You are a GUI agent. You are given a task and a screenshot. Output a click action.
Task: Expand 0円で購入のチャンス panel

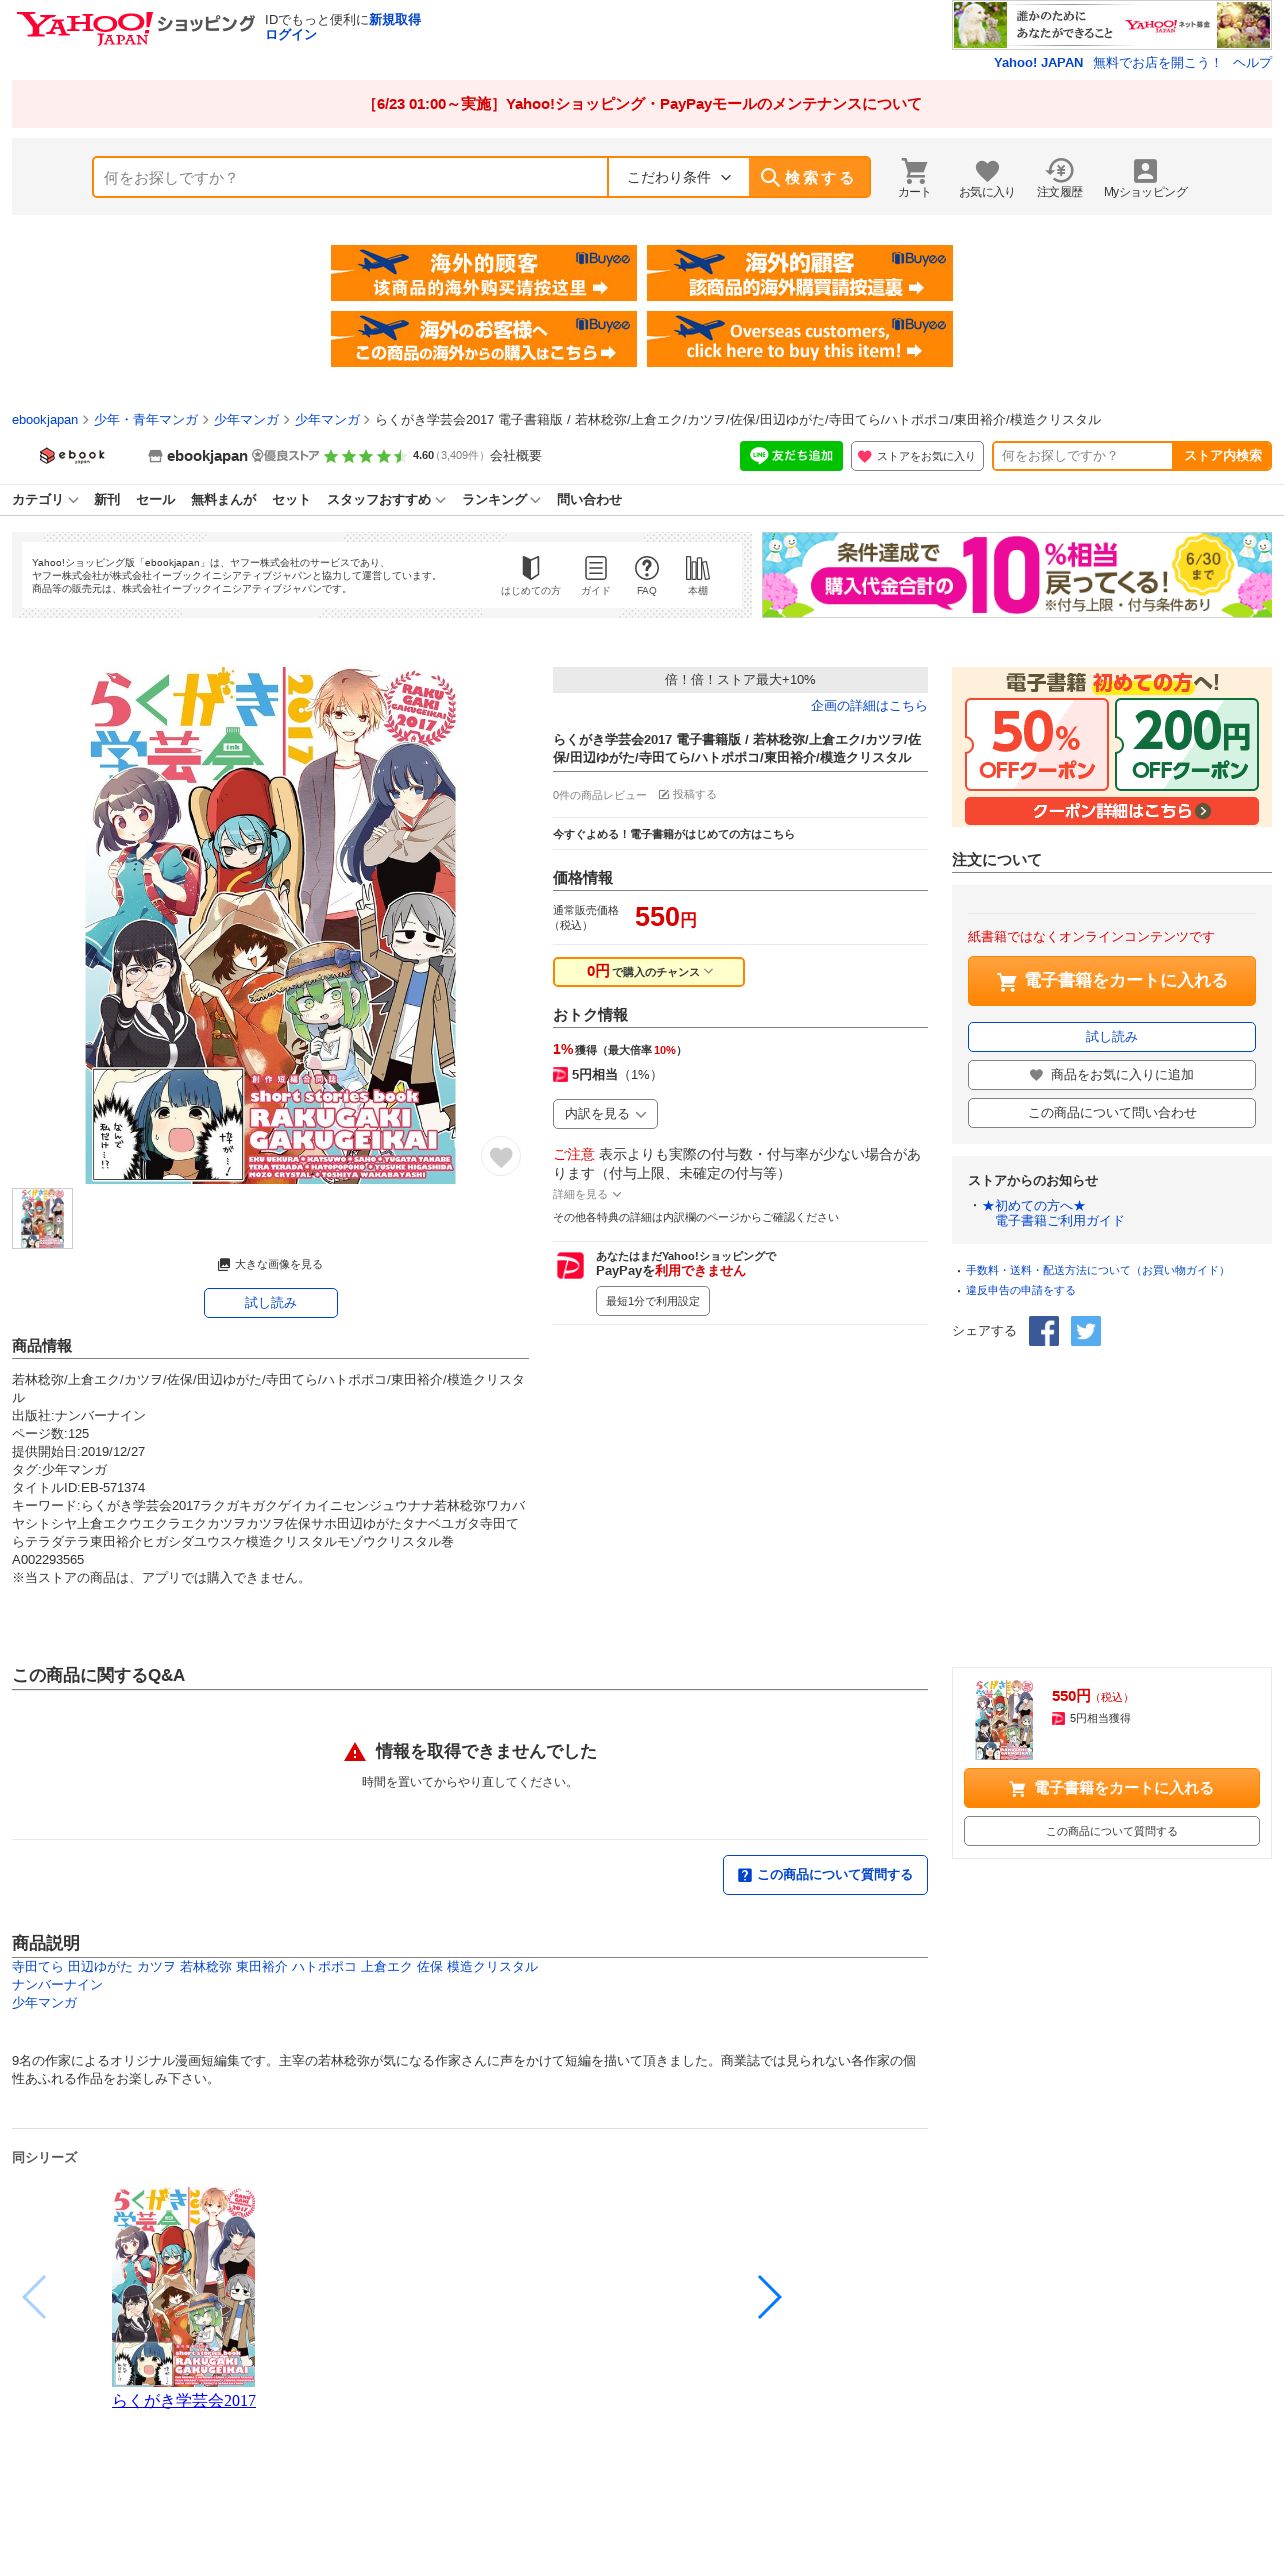649,972
